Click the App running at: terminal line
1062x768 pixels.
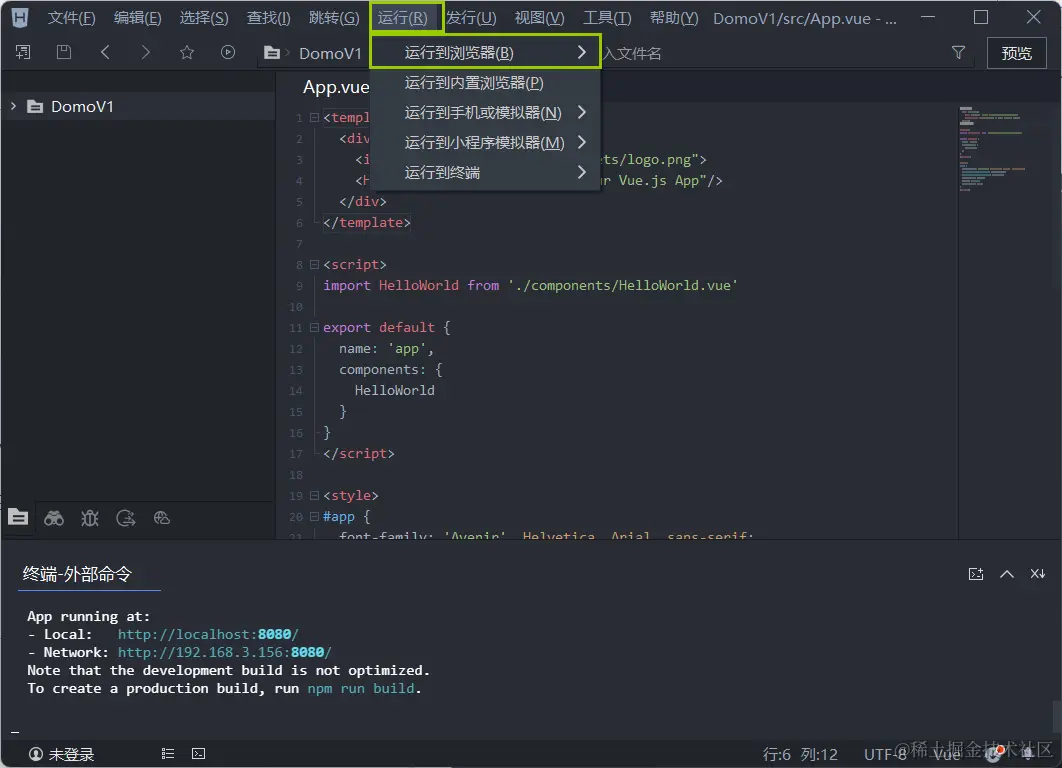(89, 616)
